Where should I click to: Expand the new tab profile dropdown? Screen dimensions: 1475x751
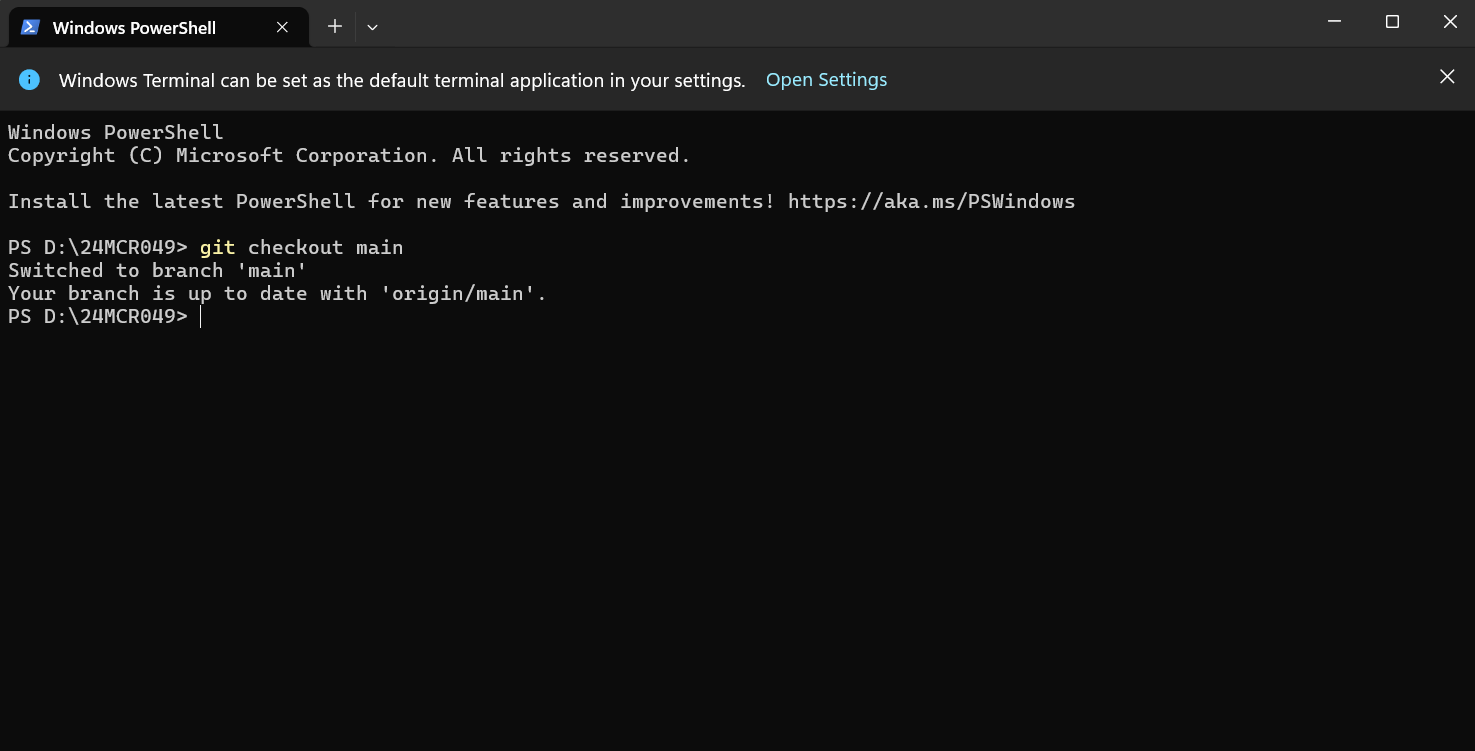372,27
